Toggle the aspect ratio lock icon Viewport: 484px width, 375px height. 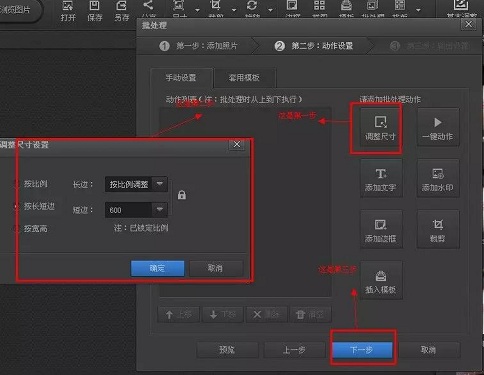182,195
